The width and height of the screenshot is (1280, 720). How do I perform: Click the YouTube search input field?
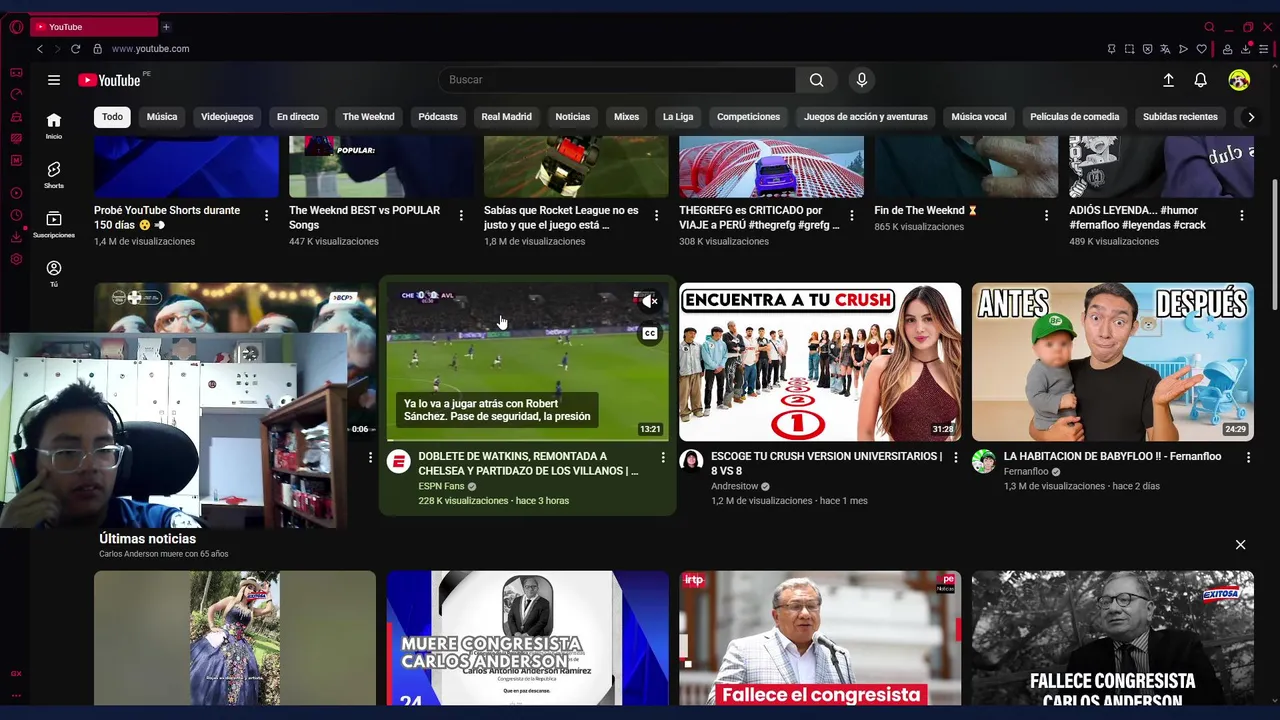(x=617, y=80)
